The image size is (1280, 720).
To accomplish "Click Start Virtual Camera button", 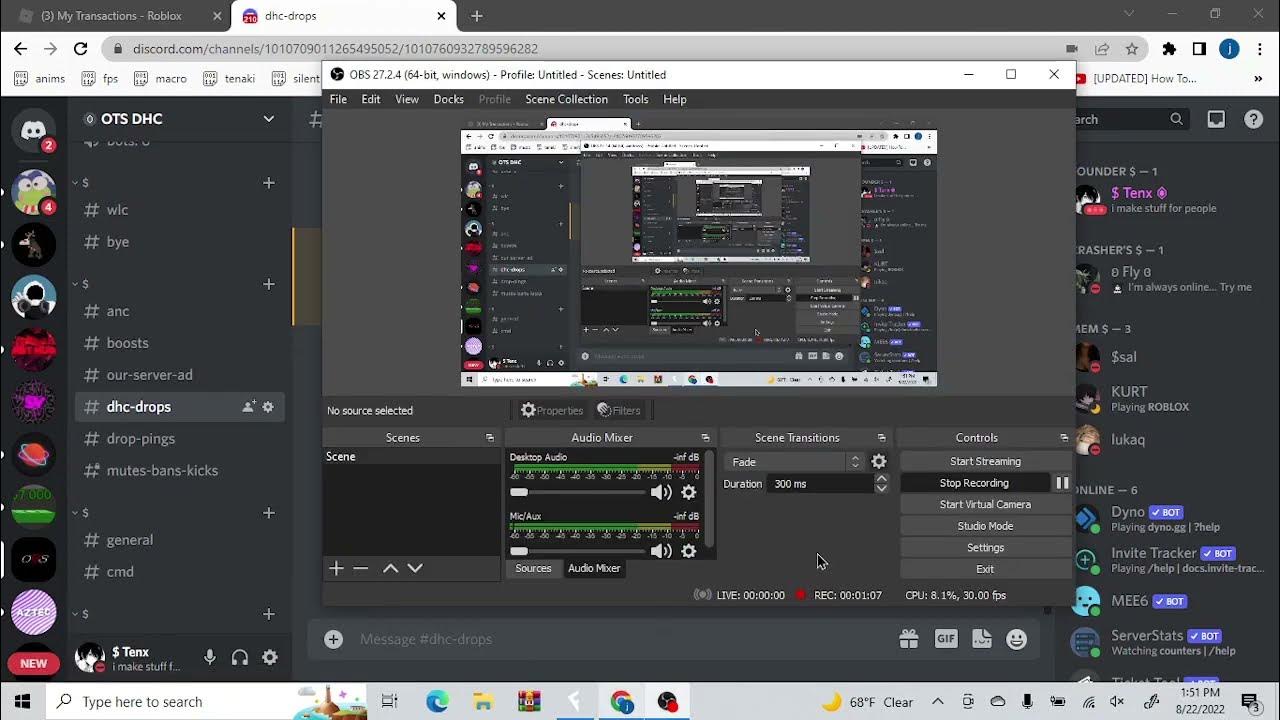I will pos(985,504).
